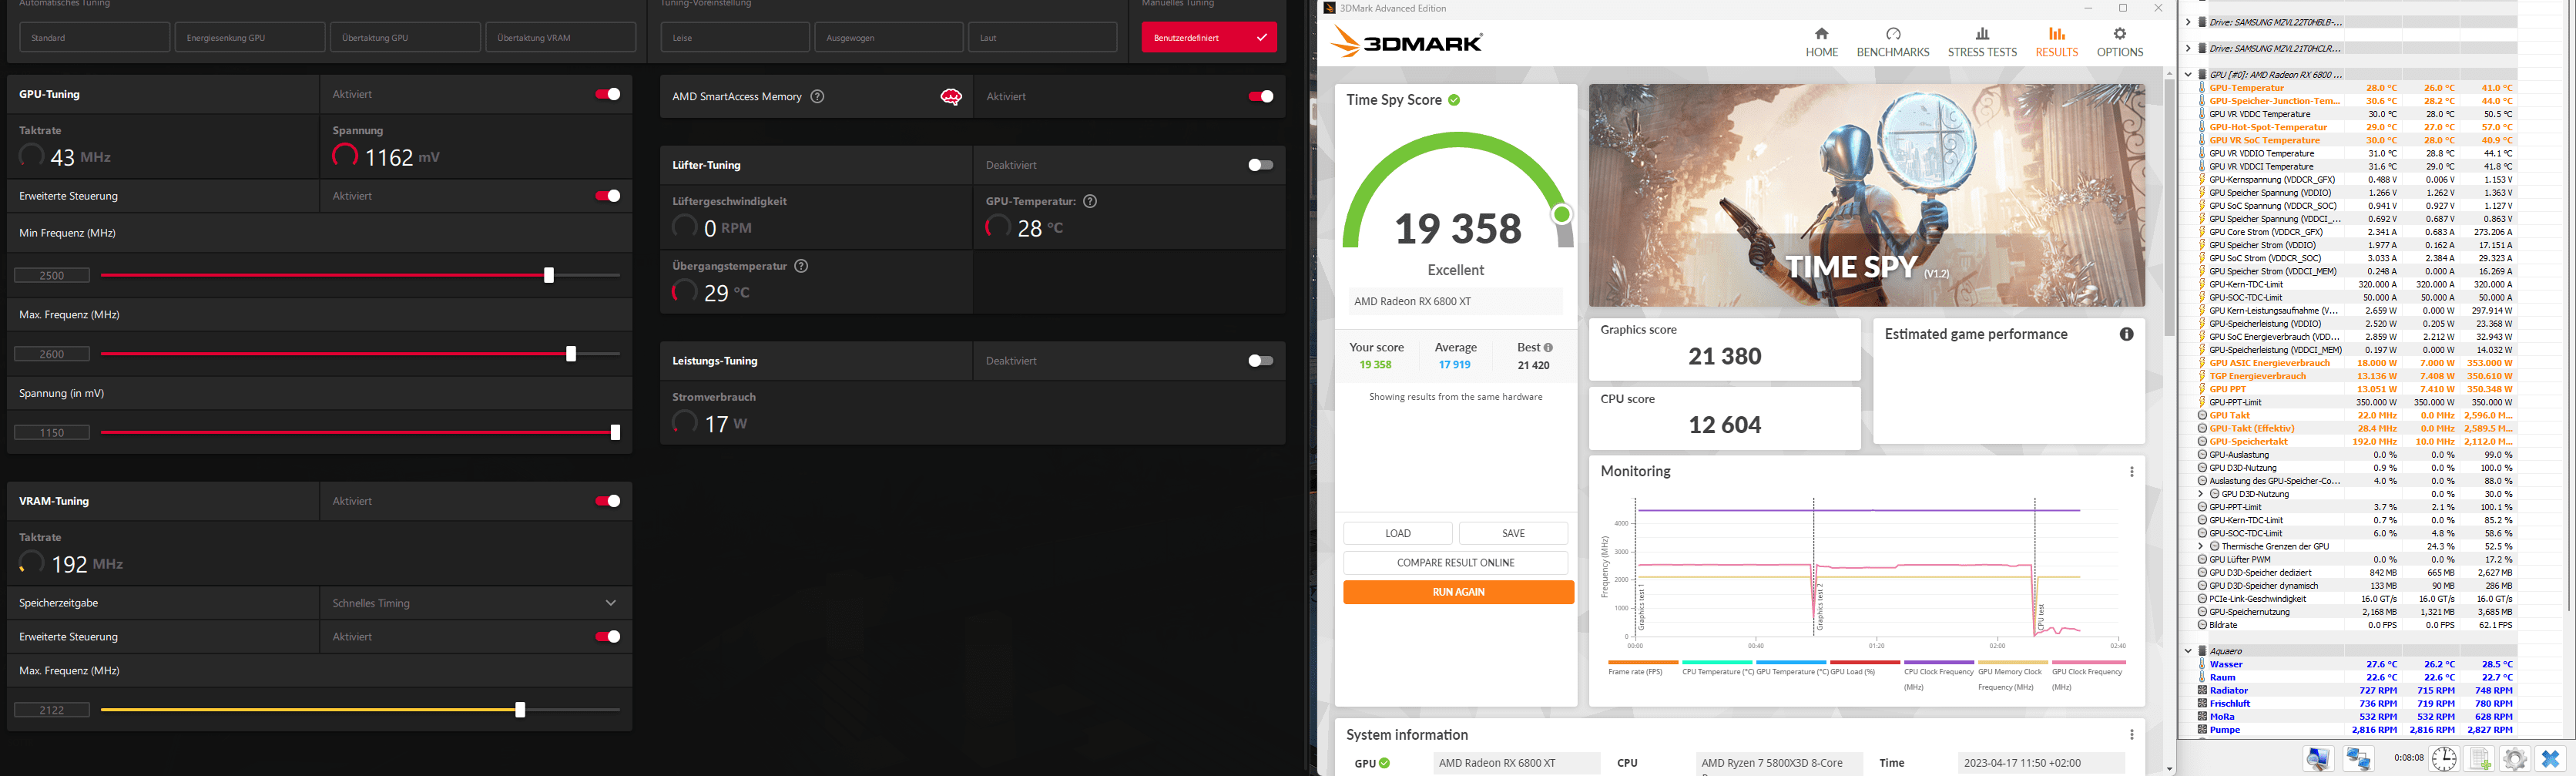Expand Thermische Grenzen der GPU subgroup

[2201, 547]
